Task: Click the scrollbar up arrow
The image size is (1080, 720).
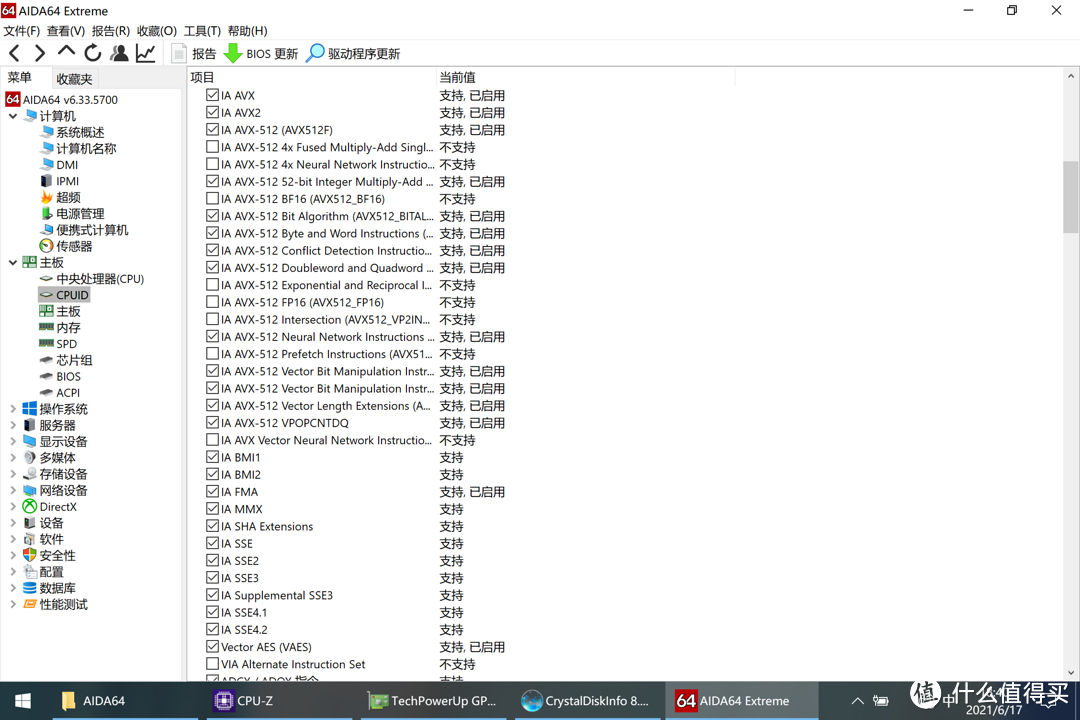Action: tap(1070, 76)
